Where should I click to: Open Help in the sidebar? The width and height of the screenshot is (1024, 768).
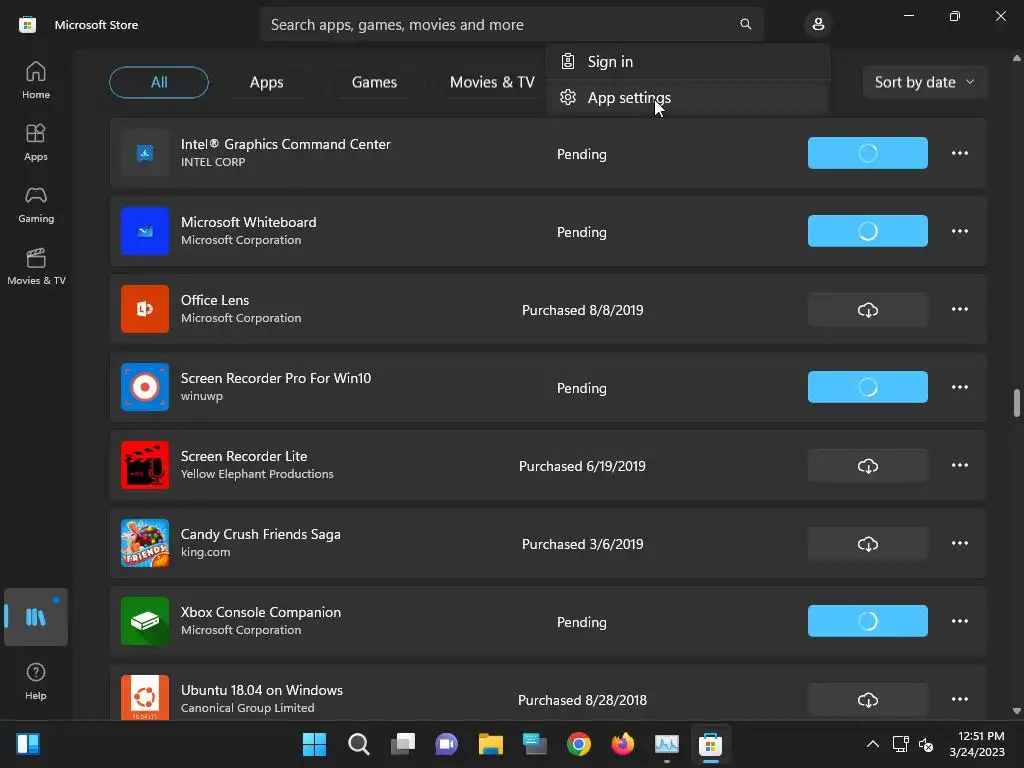[36, 681]
